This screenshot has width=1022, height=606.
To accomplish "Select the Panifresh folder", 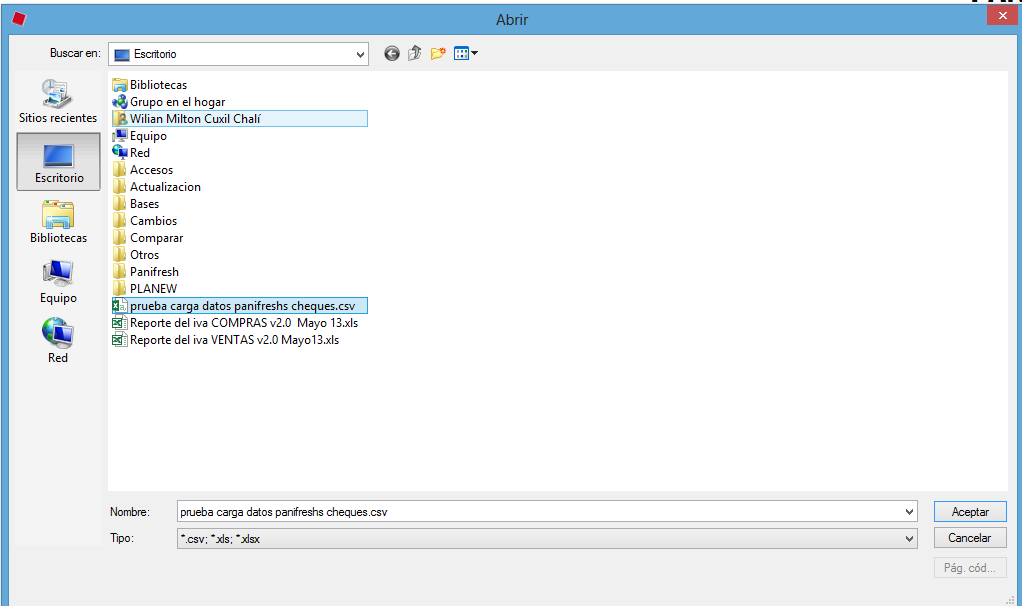I will (154, 272).
